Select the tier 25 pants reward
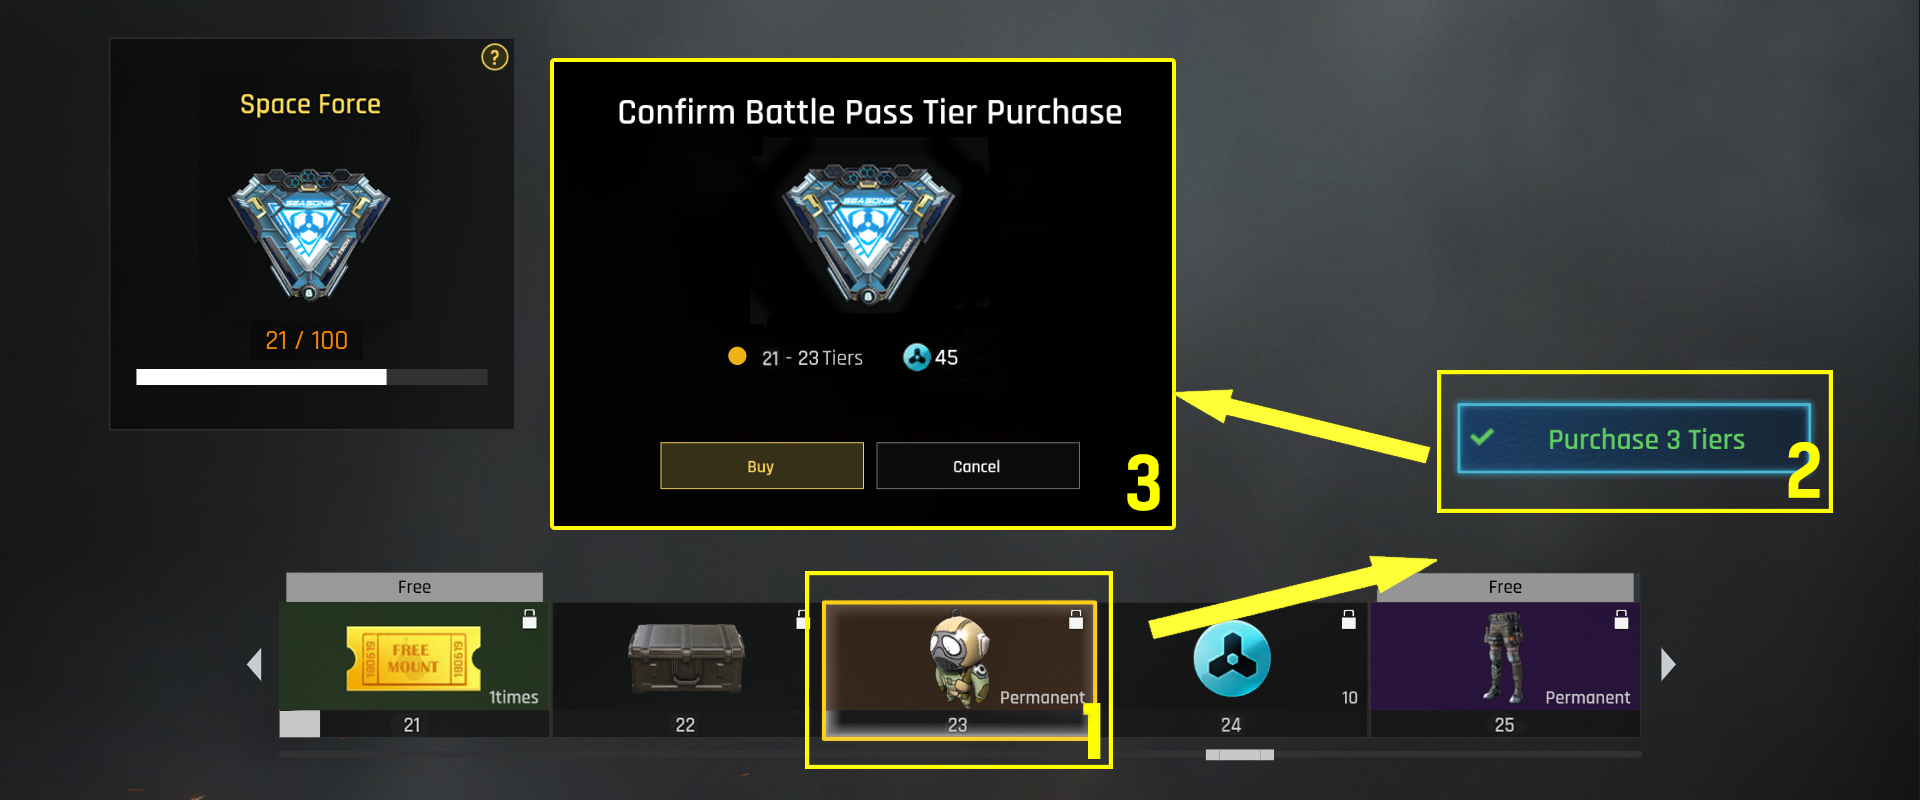 1503,658
